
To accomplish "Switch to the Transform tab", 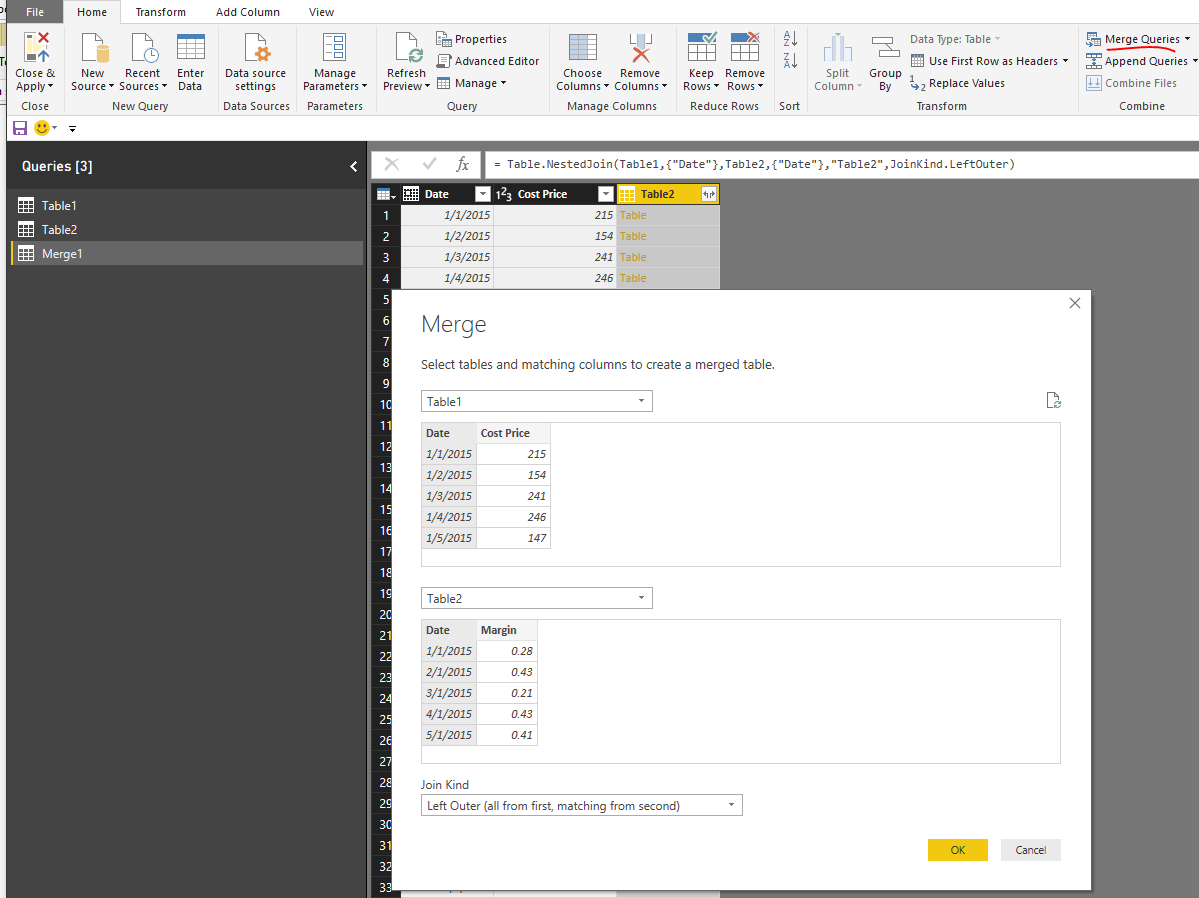I will pos(161,12).
